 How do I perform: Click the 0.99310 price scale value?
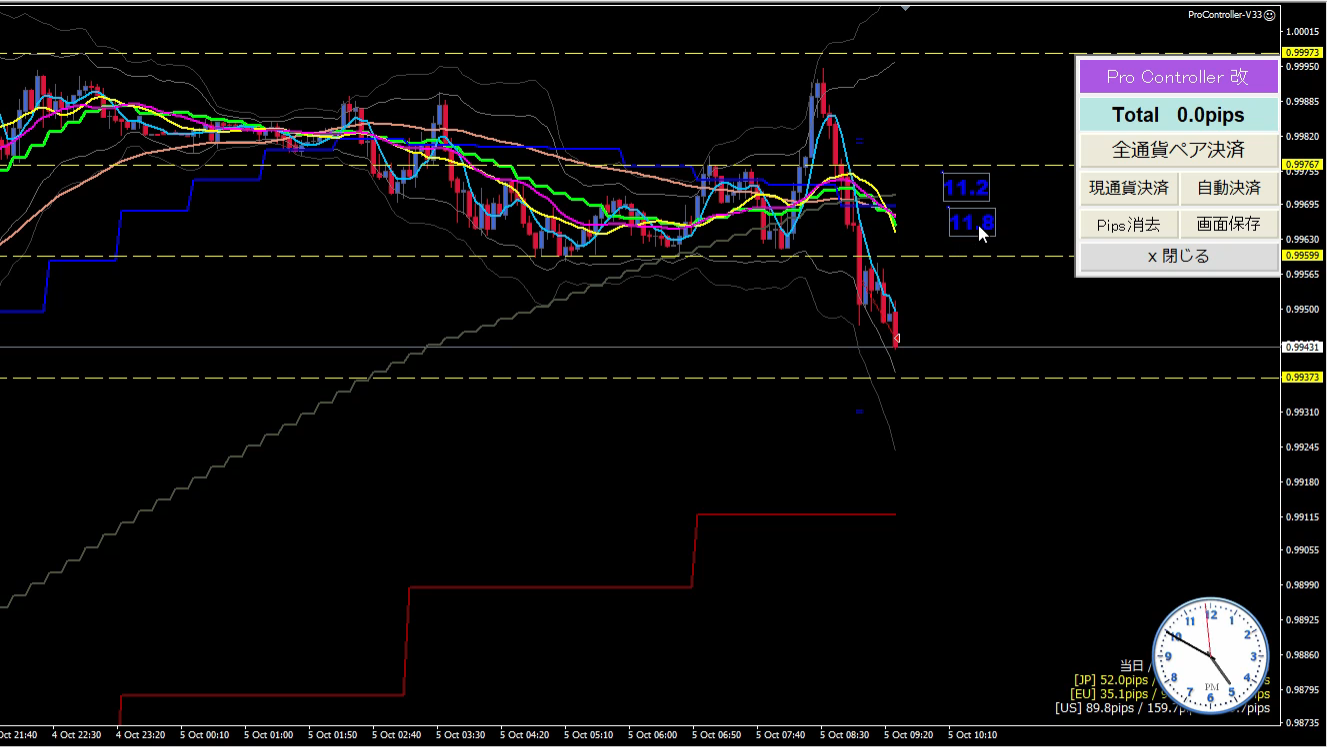(1303, 412)
